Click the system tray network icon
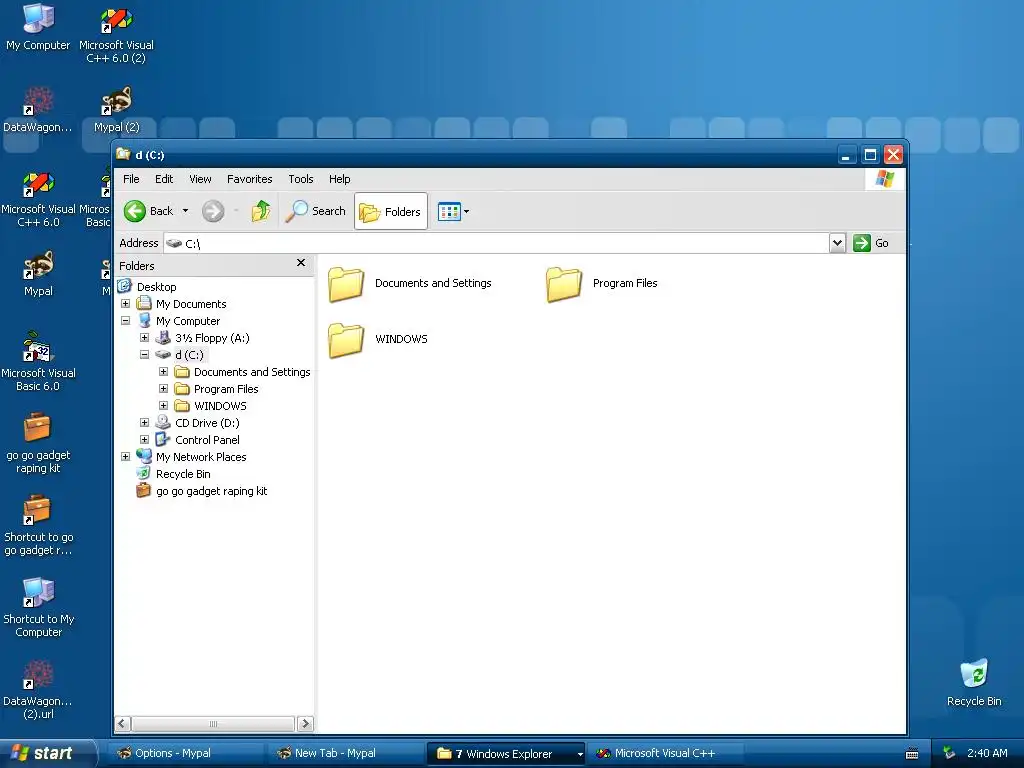 click(949, 753)
